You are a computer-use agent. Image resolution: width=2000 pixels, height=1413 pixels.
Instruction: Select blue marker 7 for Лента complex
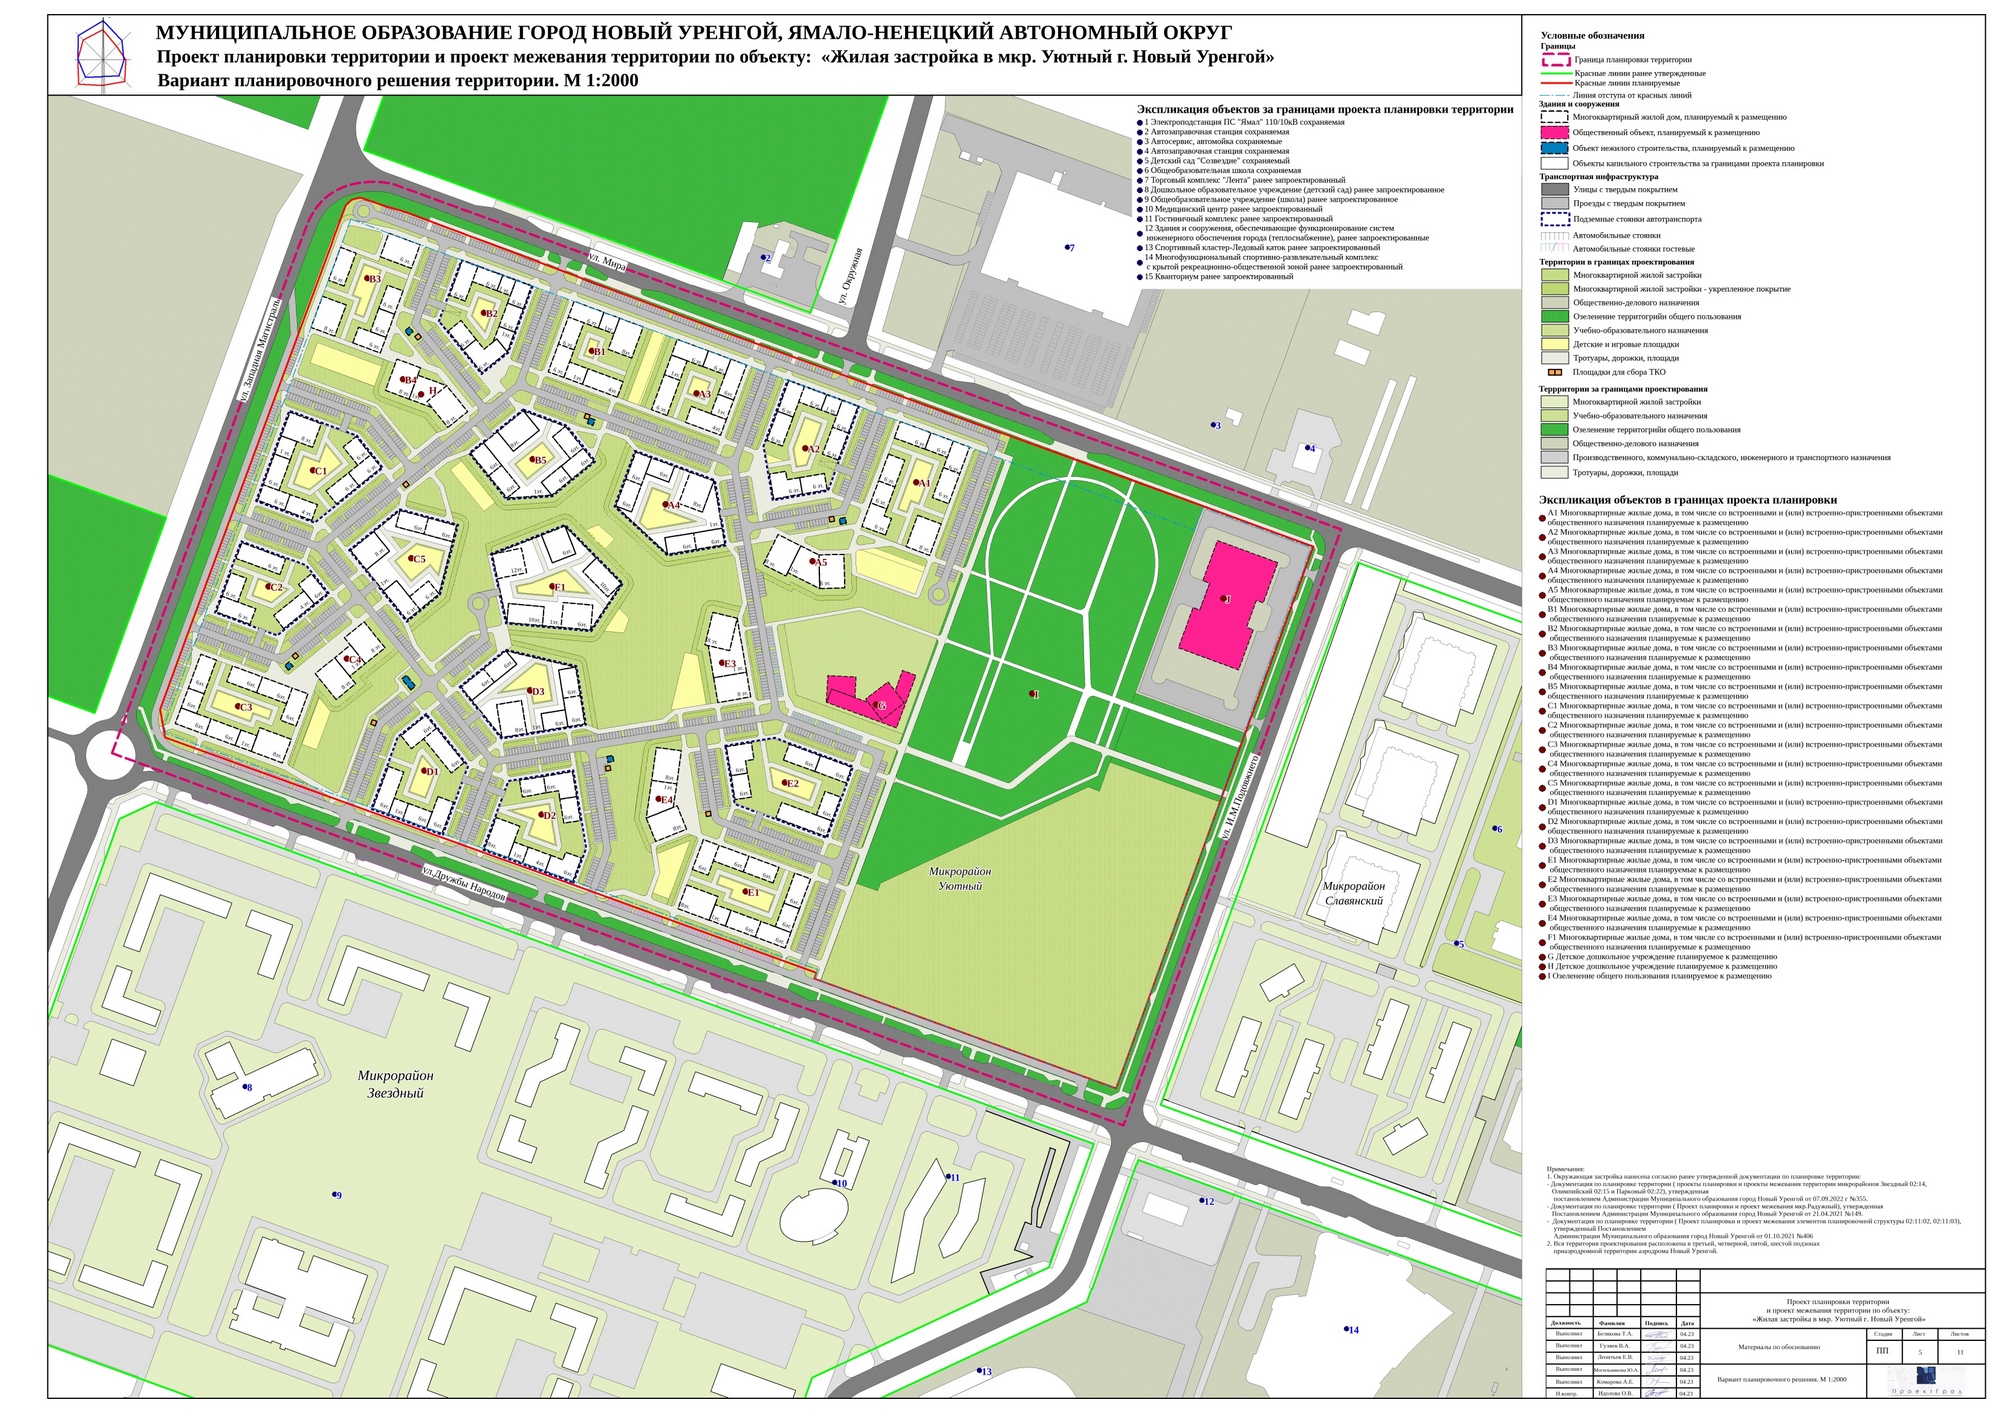tap(1068, 247)
